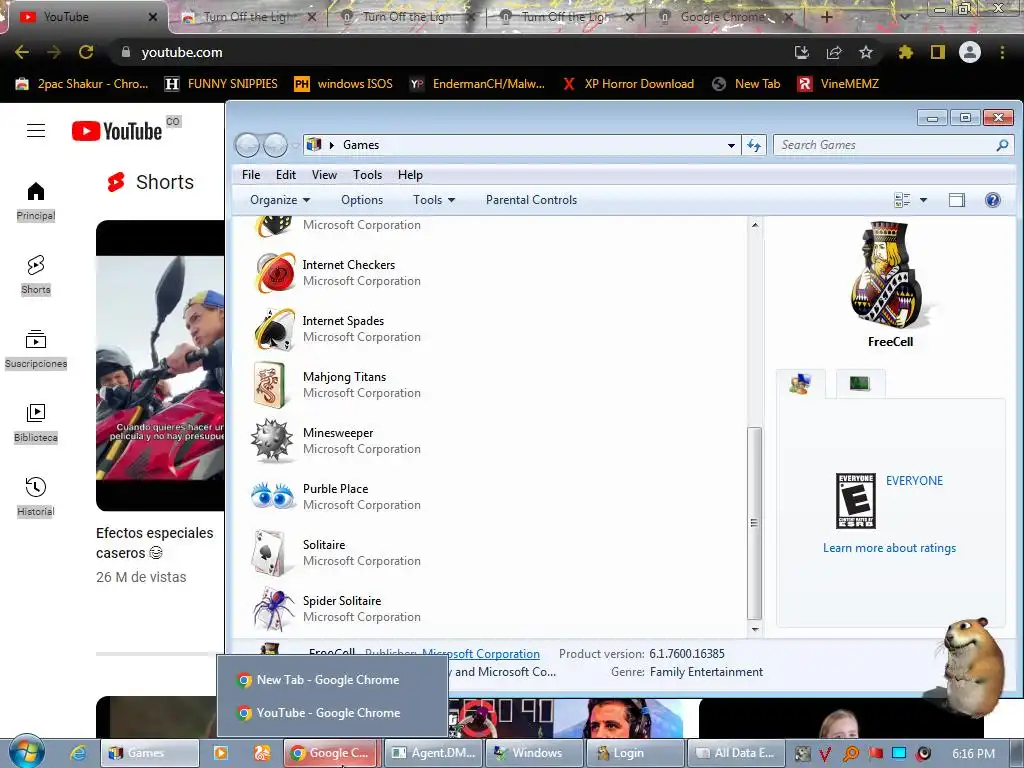Select Internet Spades game icon

coord(274,328)
